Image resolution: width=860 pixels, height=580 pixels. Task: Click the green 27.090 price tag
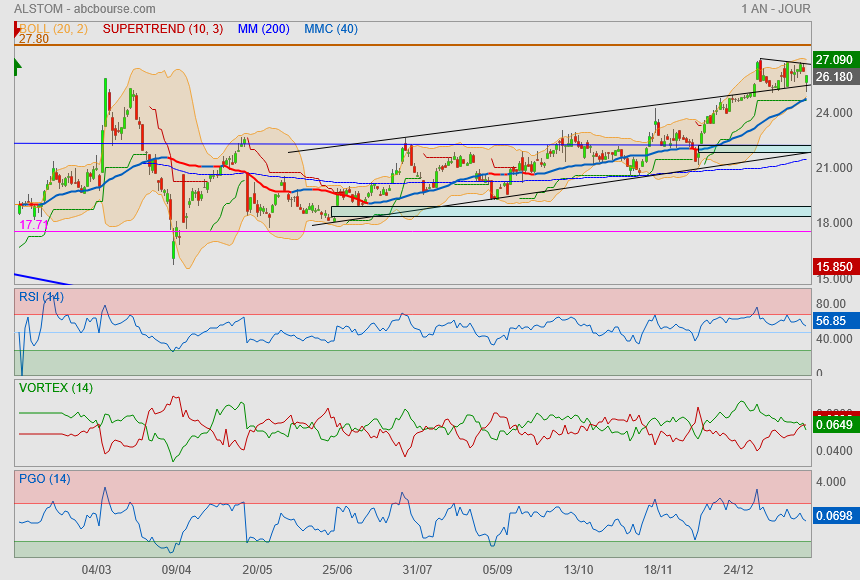pos(834,60)
